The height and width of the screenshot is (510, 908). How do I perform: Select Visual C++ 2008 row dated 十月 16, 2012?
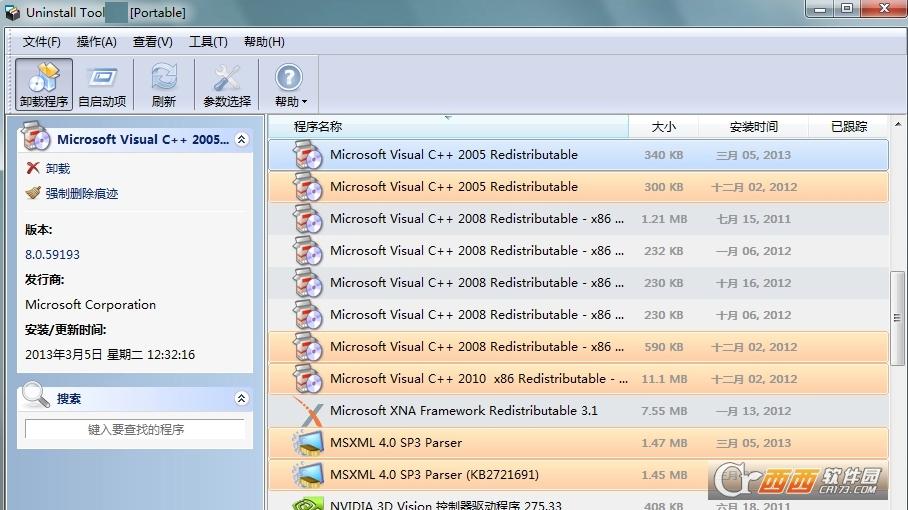(578, 283)
